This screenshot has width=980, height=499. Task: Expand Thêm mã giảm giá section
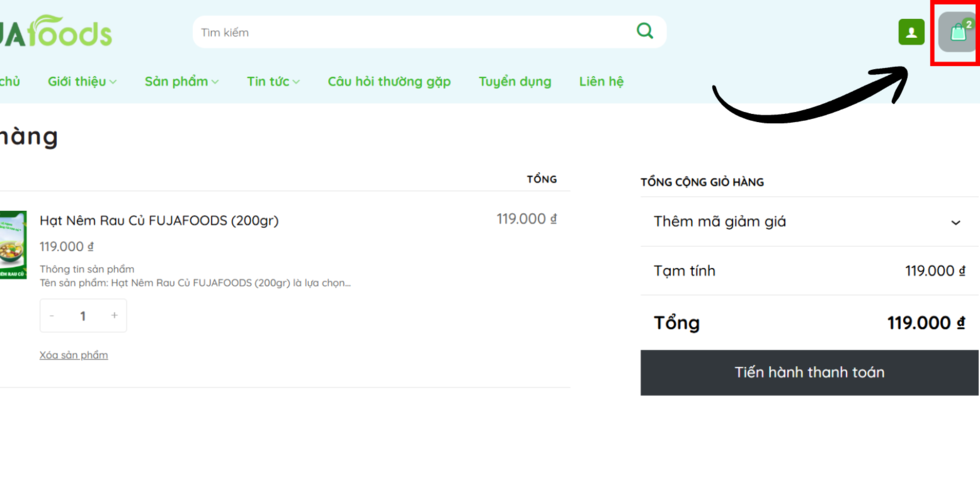coord(809,221)
